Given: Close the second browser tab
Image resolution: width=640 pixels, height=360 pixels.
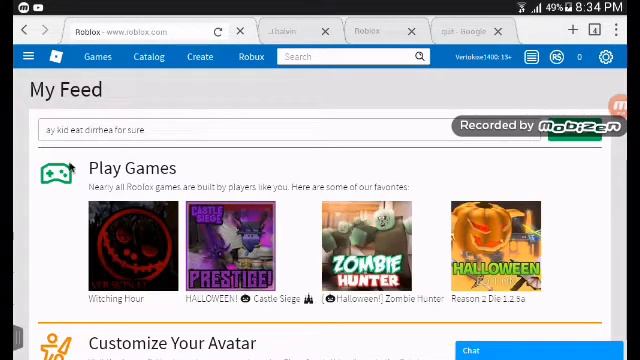Looking at the screenshot, I should click(x=325, y=31).
